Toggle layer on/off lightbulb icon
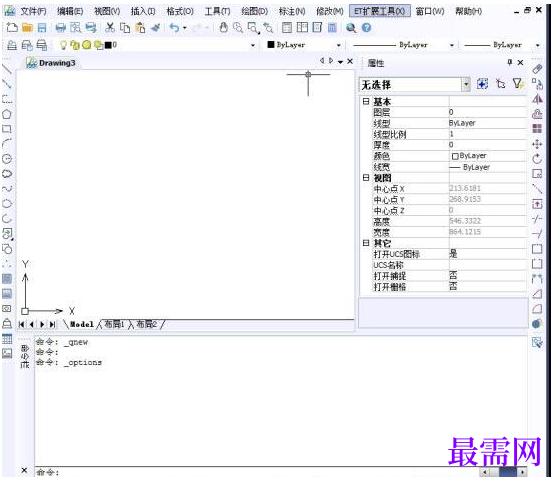 (63, 45)
